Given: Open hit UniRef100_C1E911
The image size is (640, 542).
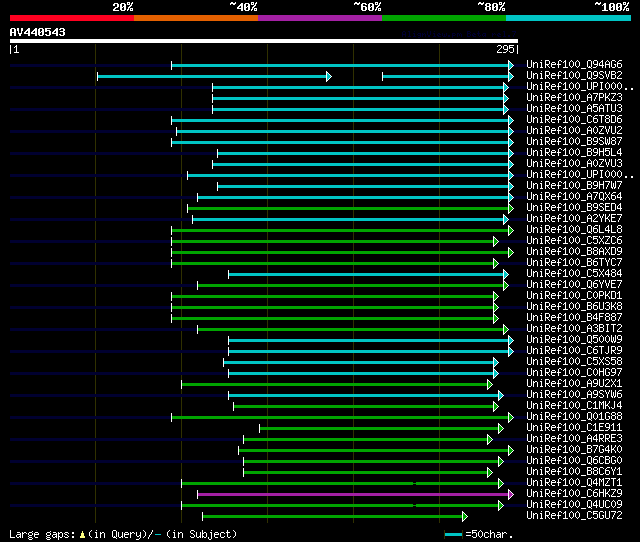Looking at the screenshot, I should [x=574, y=428].
